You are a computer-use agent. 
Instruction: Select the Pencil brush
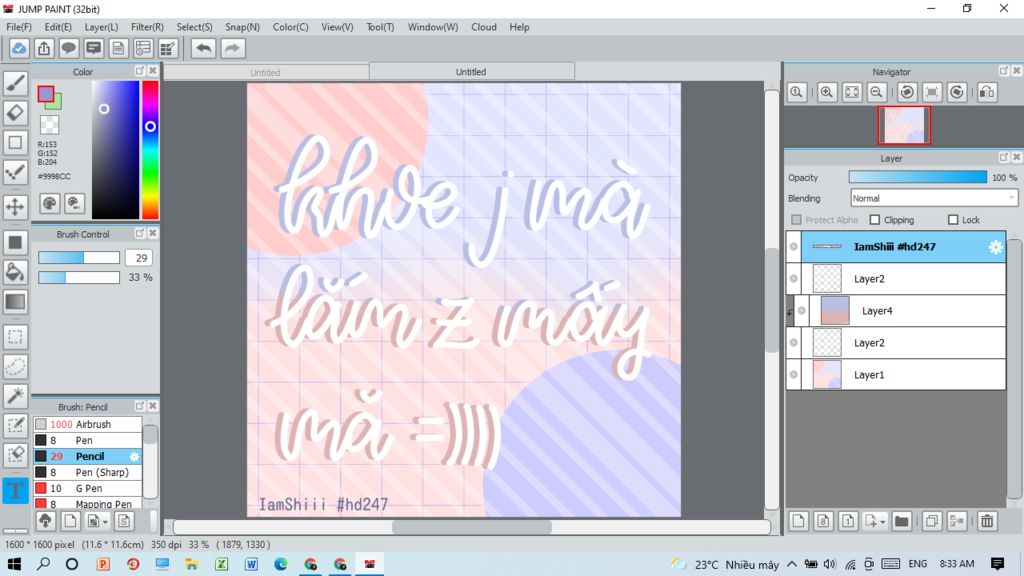coord(88,456)
